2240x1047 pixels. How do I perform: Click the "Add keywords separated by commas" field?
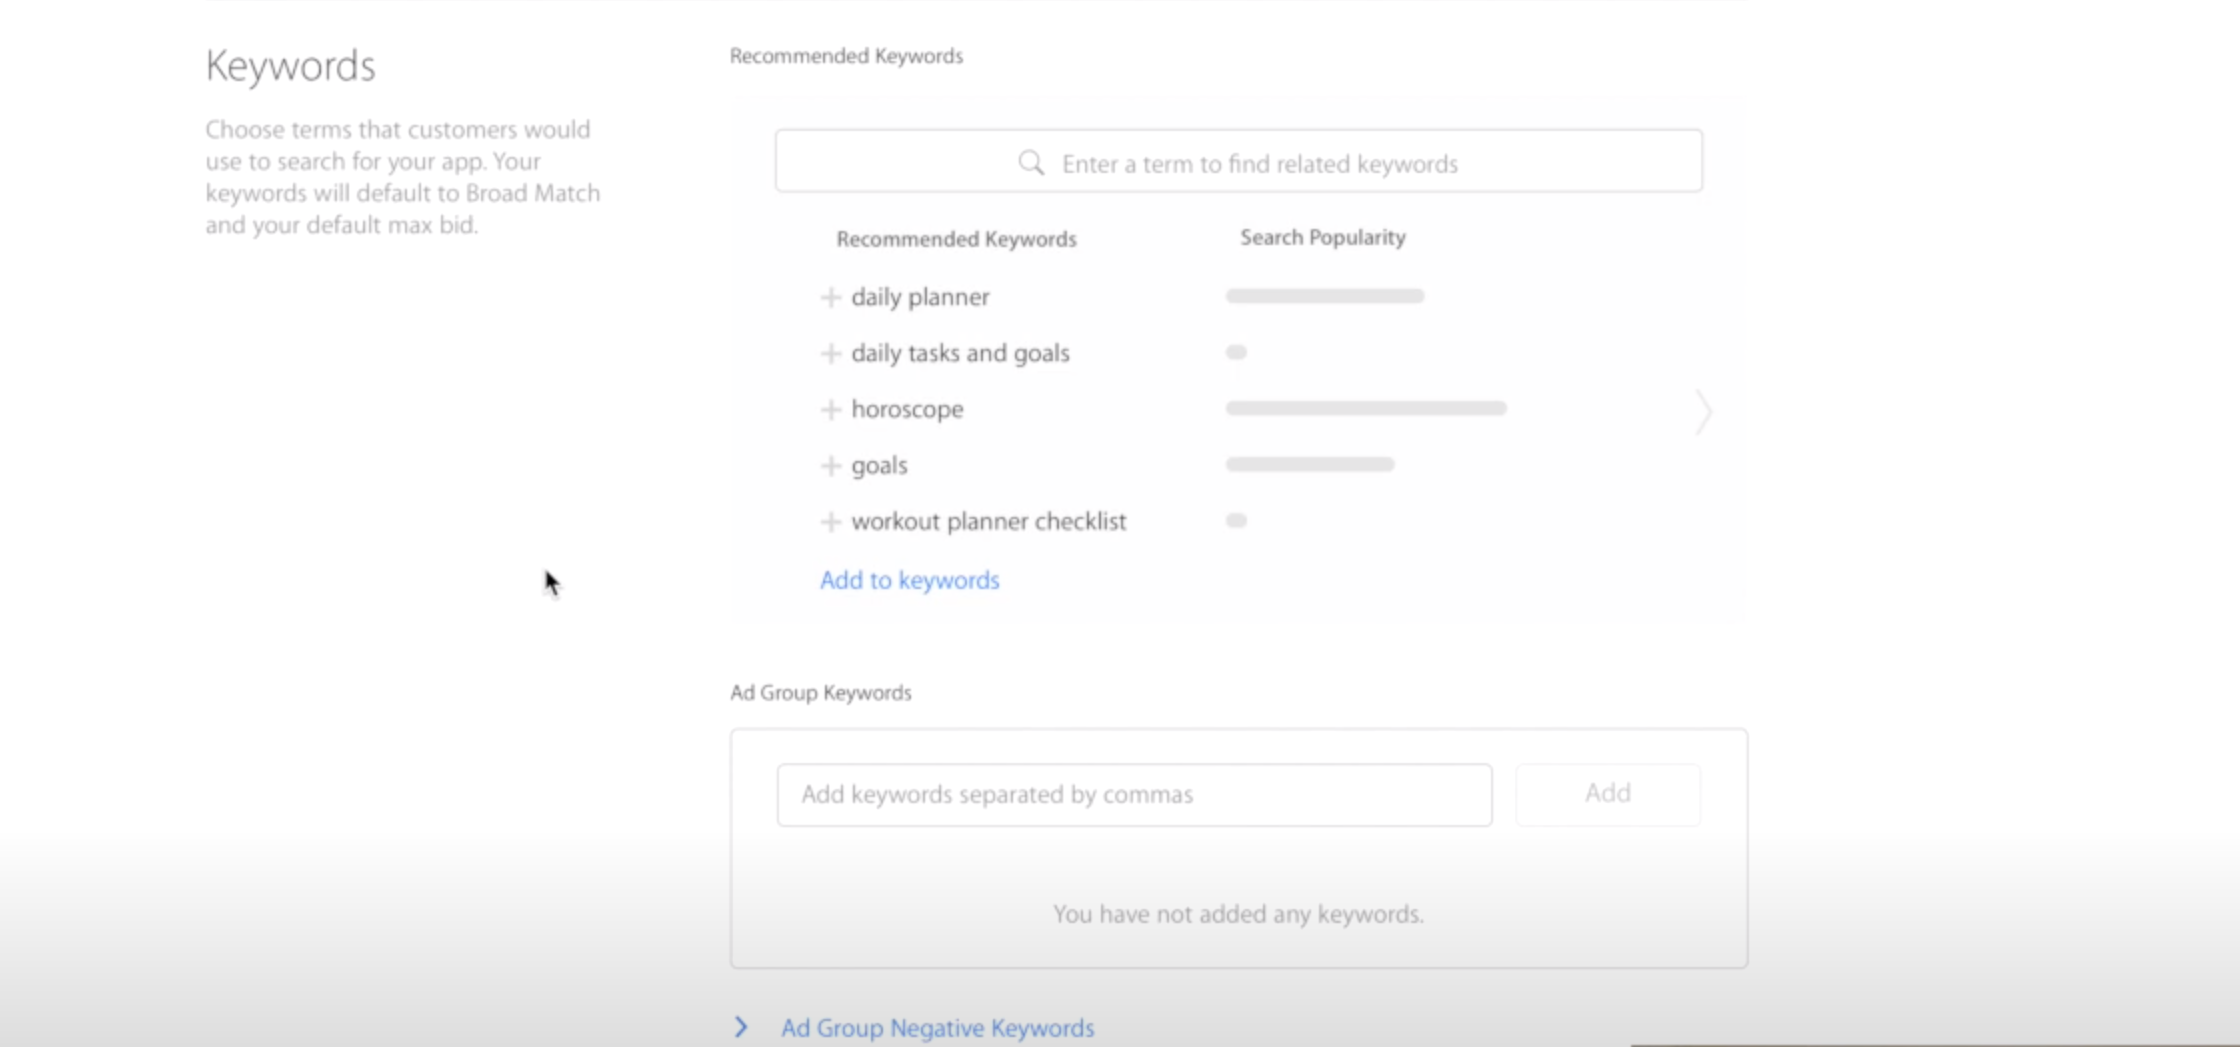[1132, 794]
